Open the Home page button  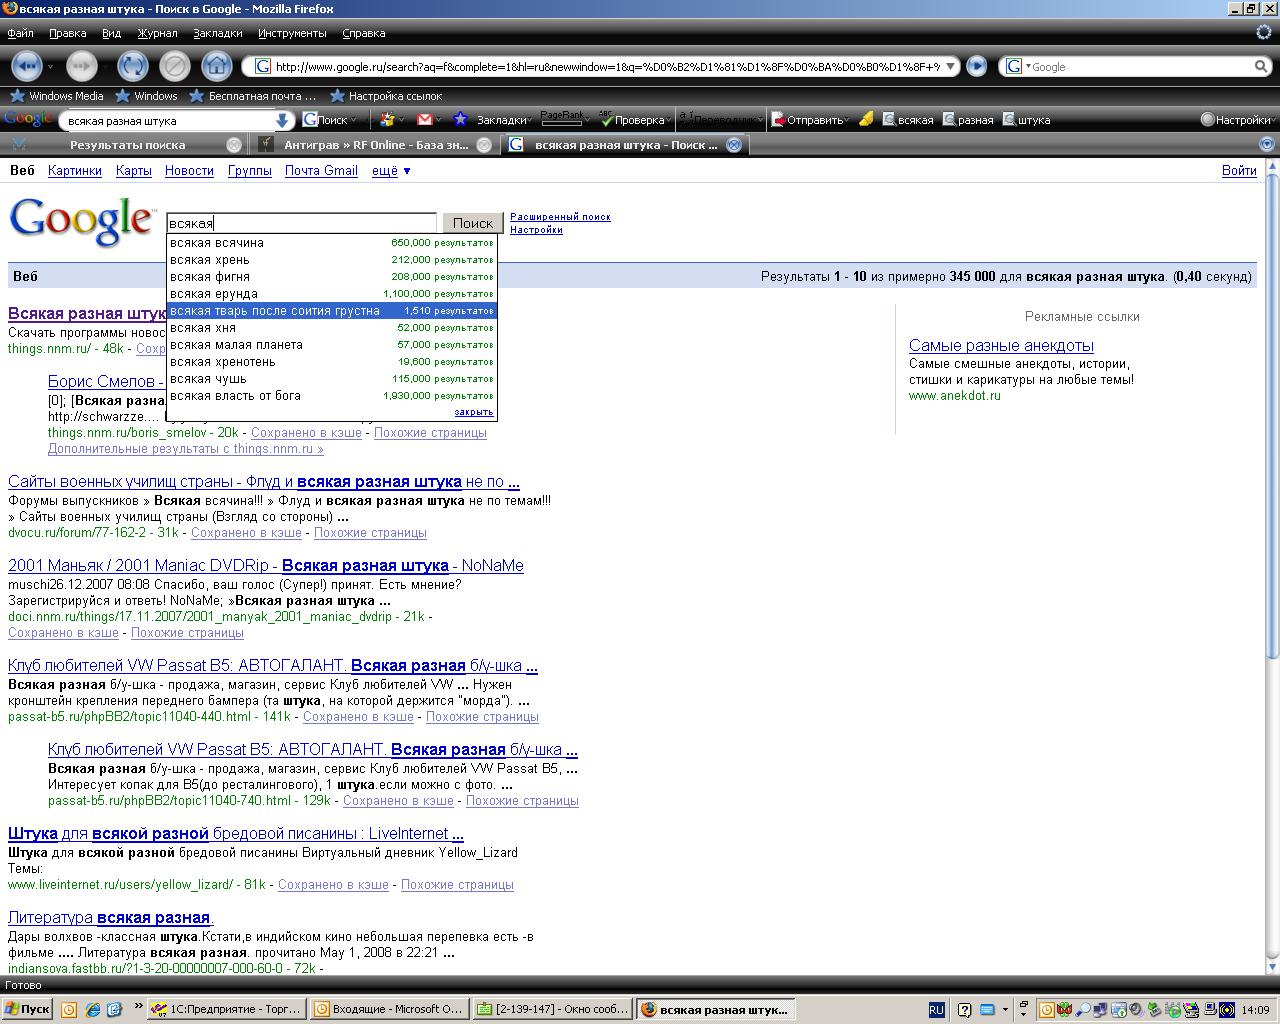coord(216,66)
